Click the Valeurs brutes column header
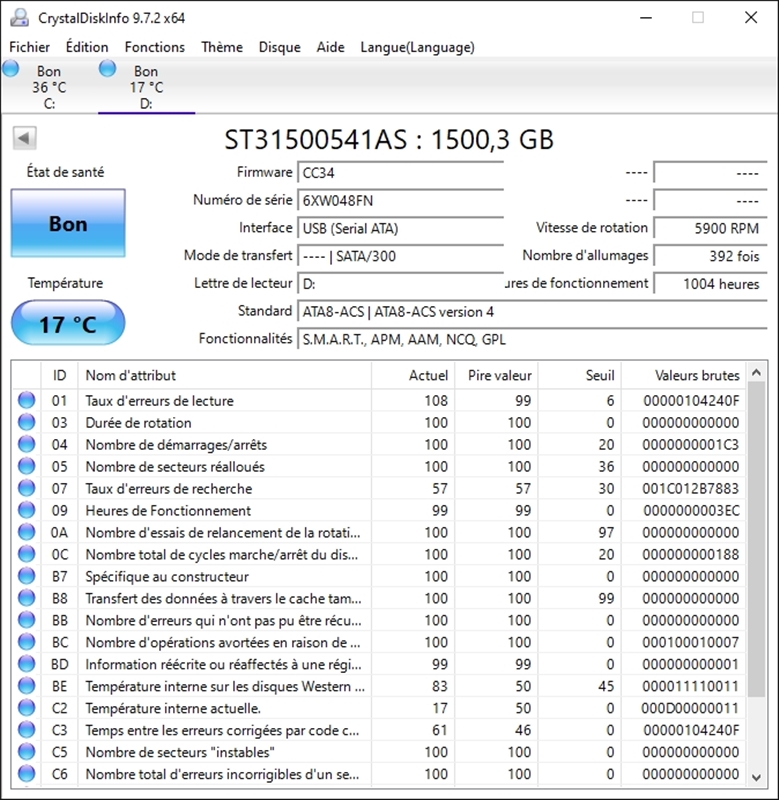 point(697,376)
